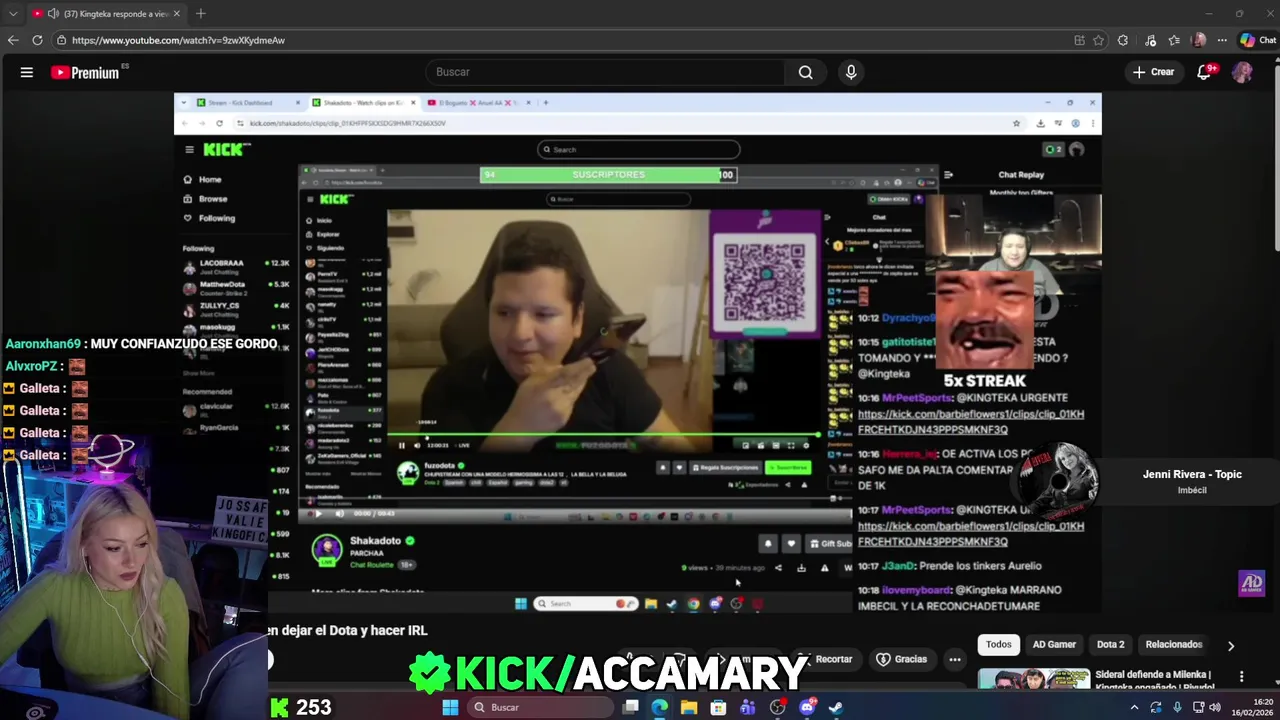Open Copilot Chat sidebar
Image resolution: width=1280 pixels, height=720 pixels.
click(x=1258, y=40)
